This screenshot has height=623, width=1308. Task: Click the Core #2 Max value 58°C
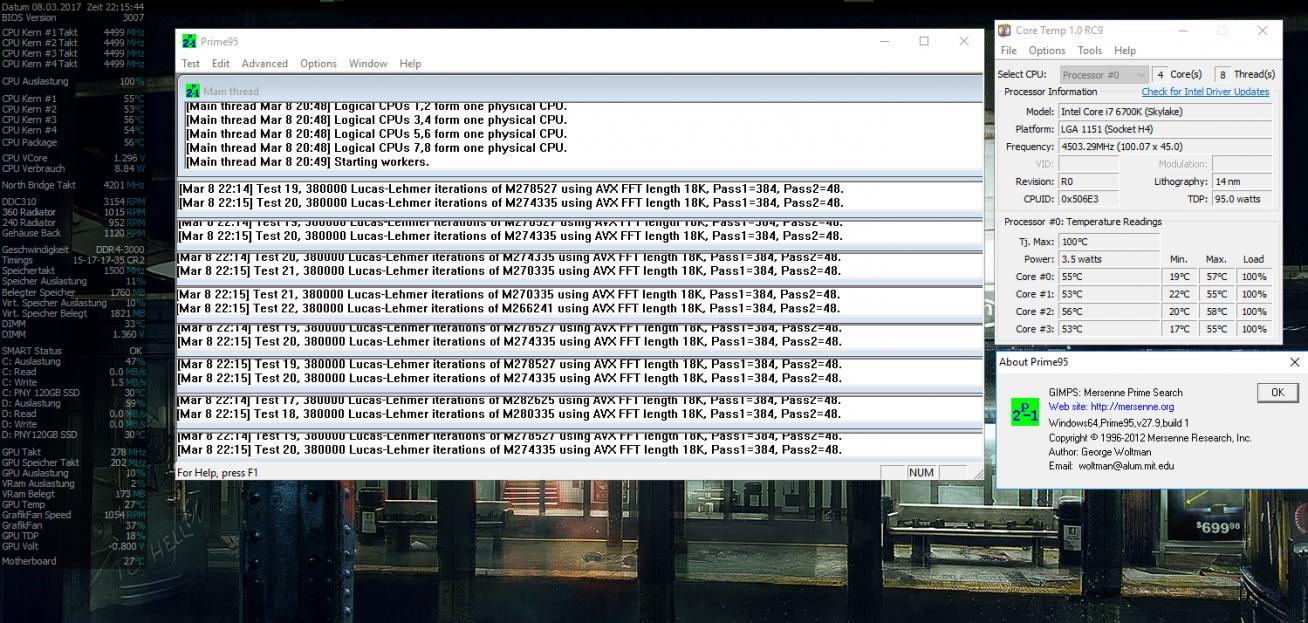tap(1216, 312)
